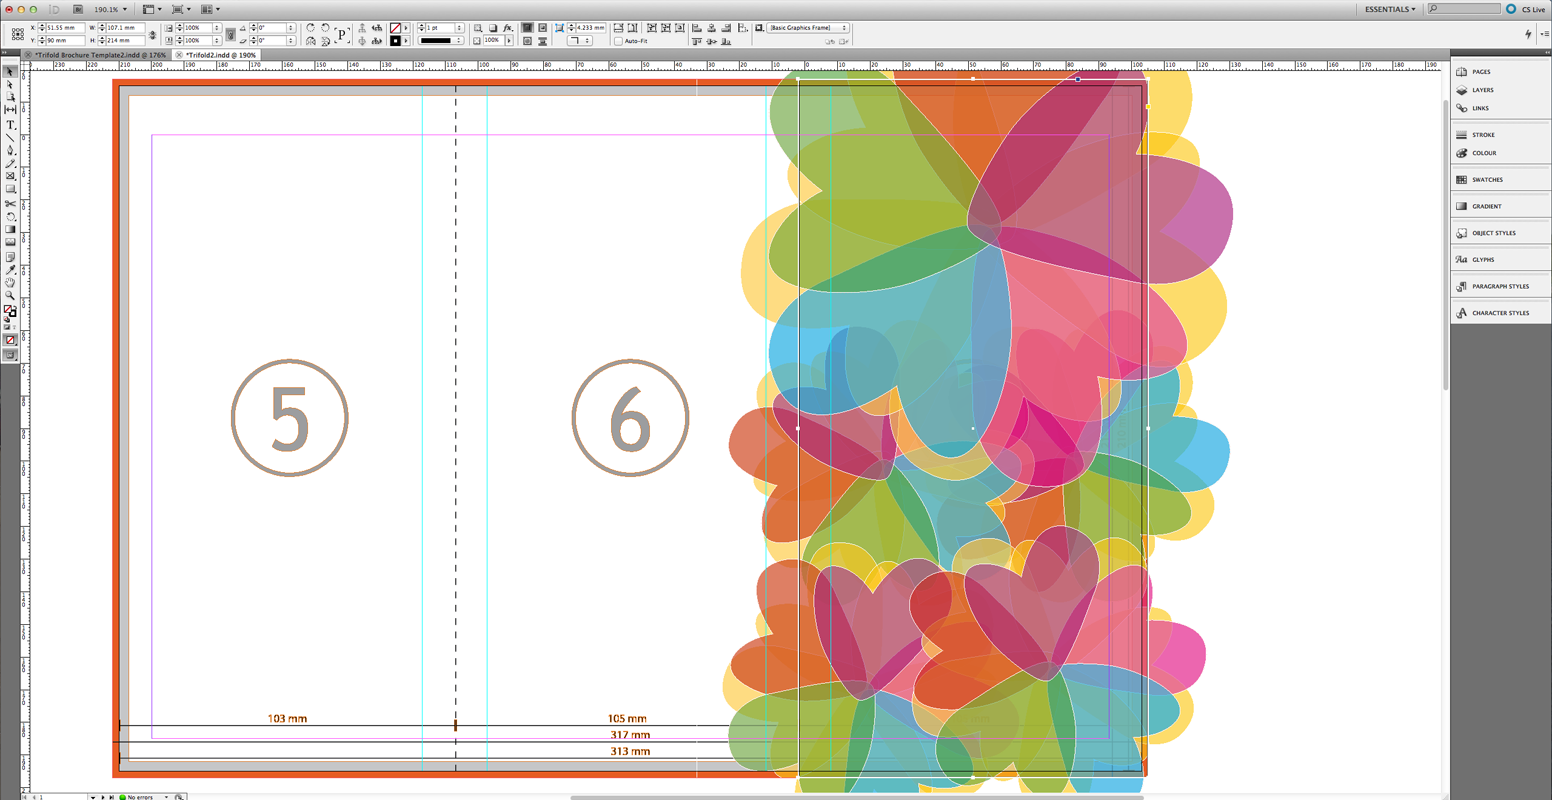This screenshot has width=1552, height=800.
Task: Open the fx effects menu
Action: [x=508, y=27]
